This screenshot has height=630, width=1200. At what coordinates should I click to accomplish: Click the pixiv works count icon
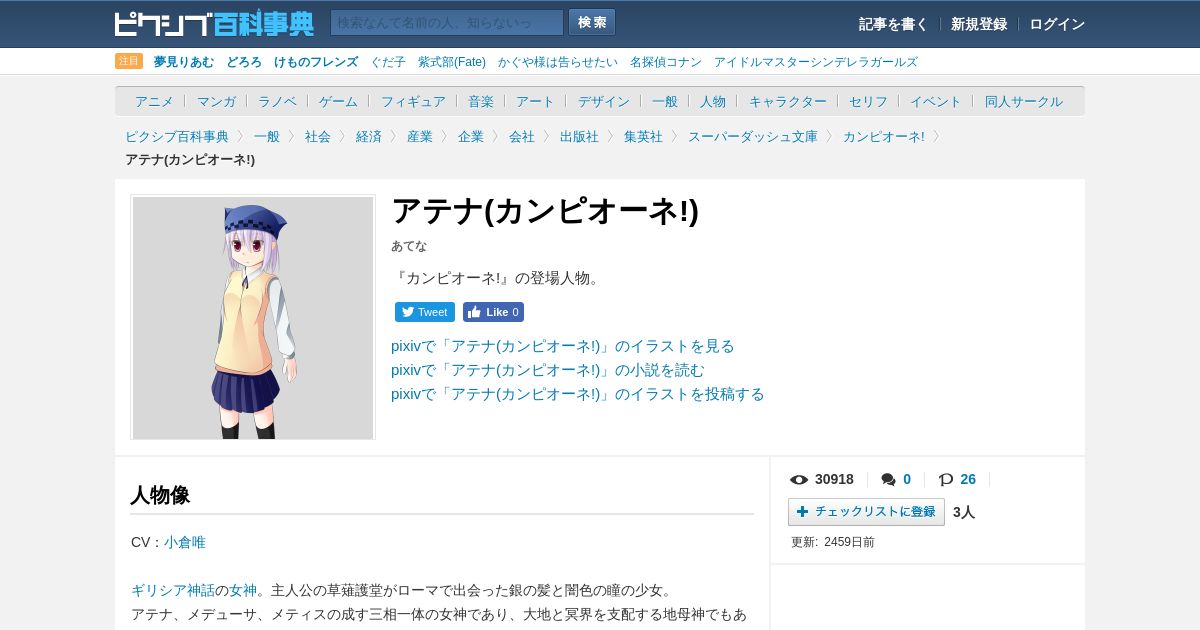click(x=946, y=480)
